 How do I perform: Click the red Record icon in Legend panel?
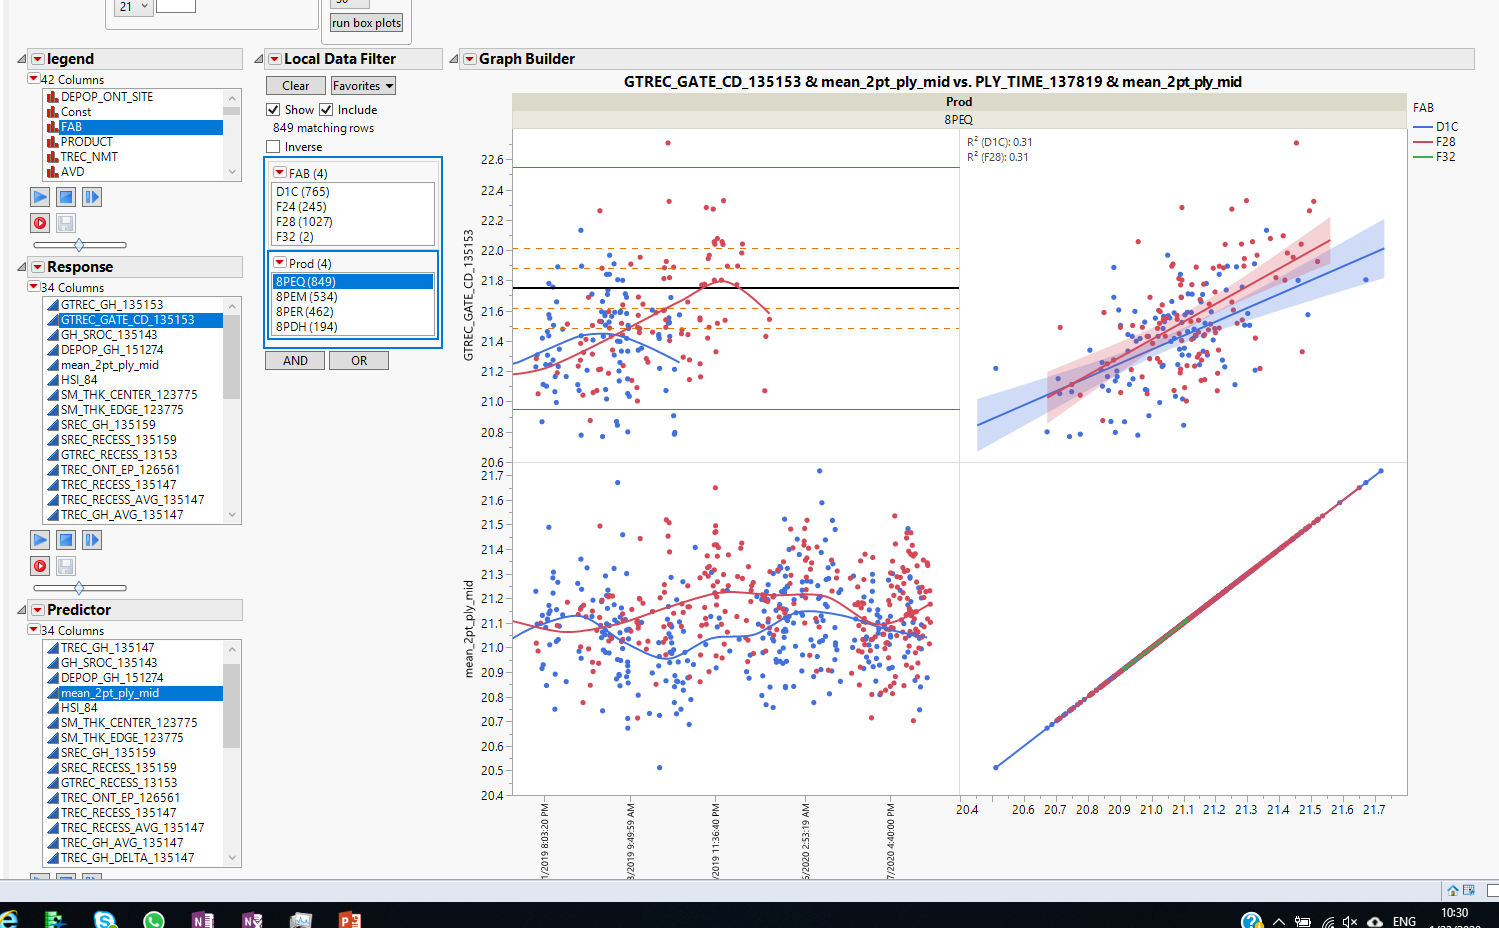click(39, 223)
